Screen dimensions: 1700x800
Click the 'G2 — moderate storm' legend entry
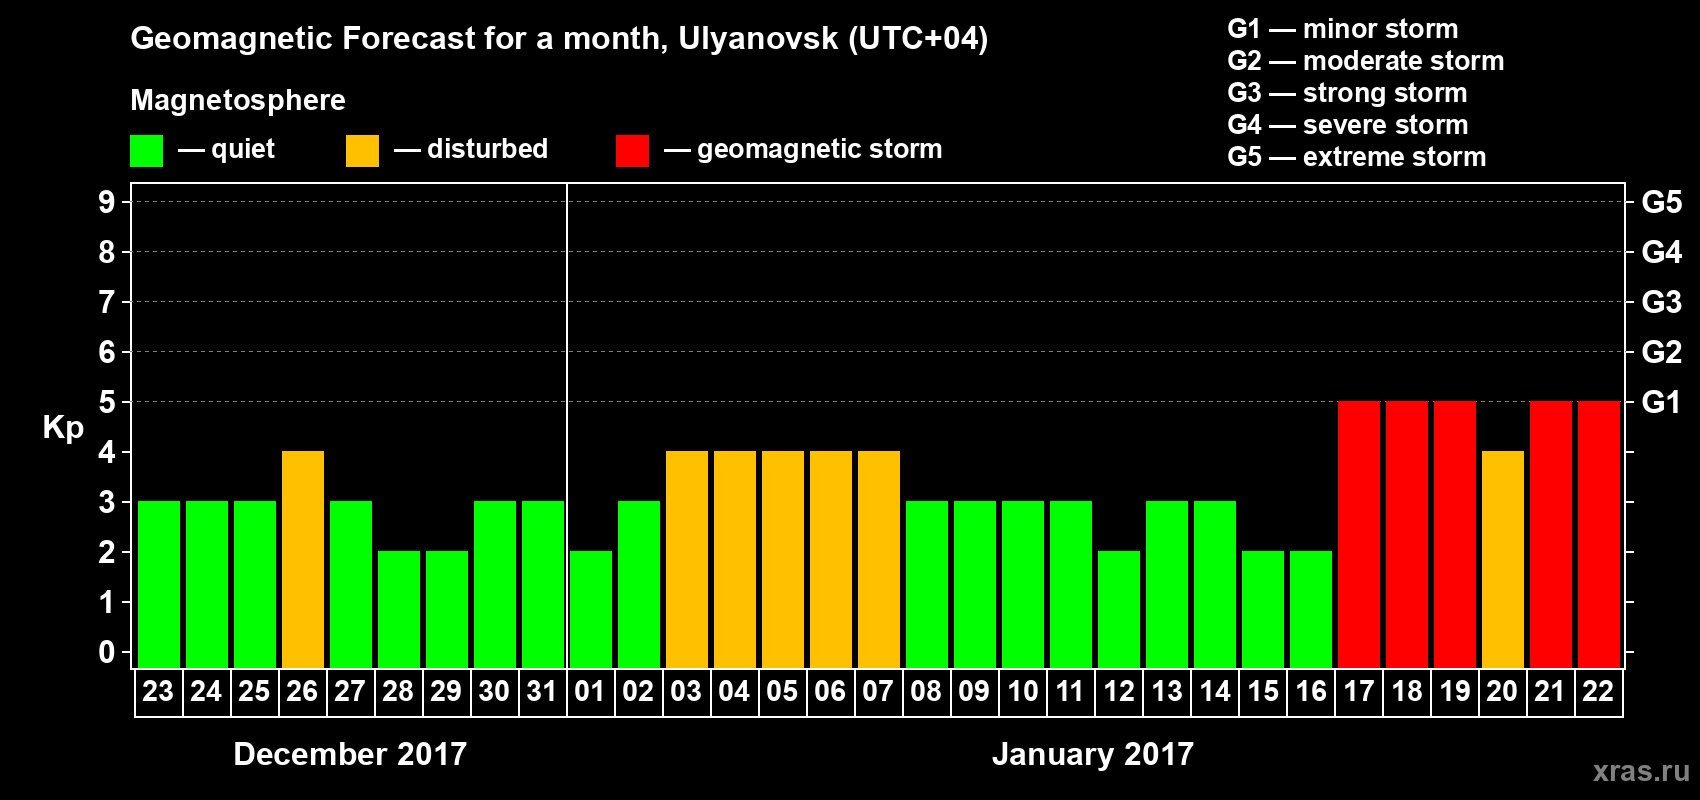(1366, 61)
